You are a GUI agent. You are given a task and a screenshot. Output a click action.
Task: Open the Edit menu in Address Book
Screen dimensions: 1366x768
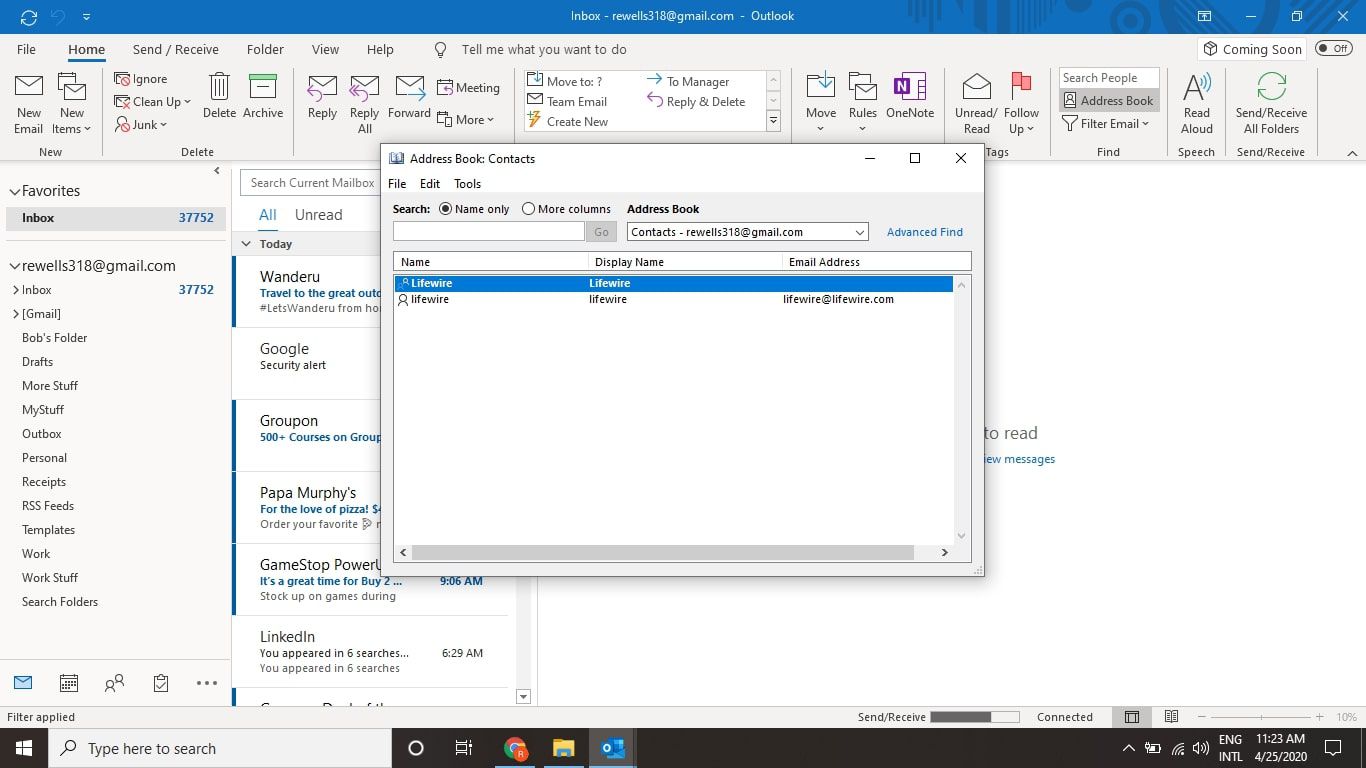[430, 184]
